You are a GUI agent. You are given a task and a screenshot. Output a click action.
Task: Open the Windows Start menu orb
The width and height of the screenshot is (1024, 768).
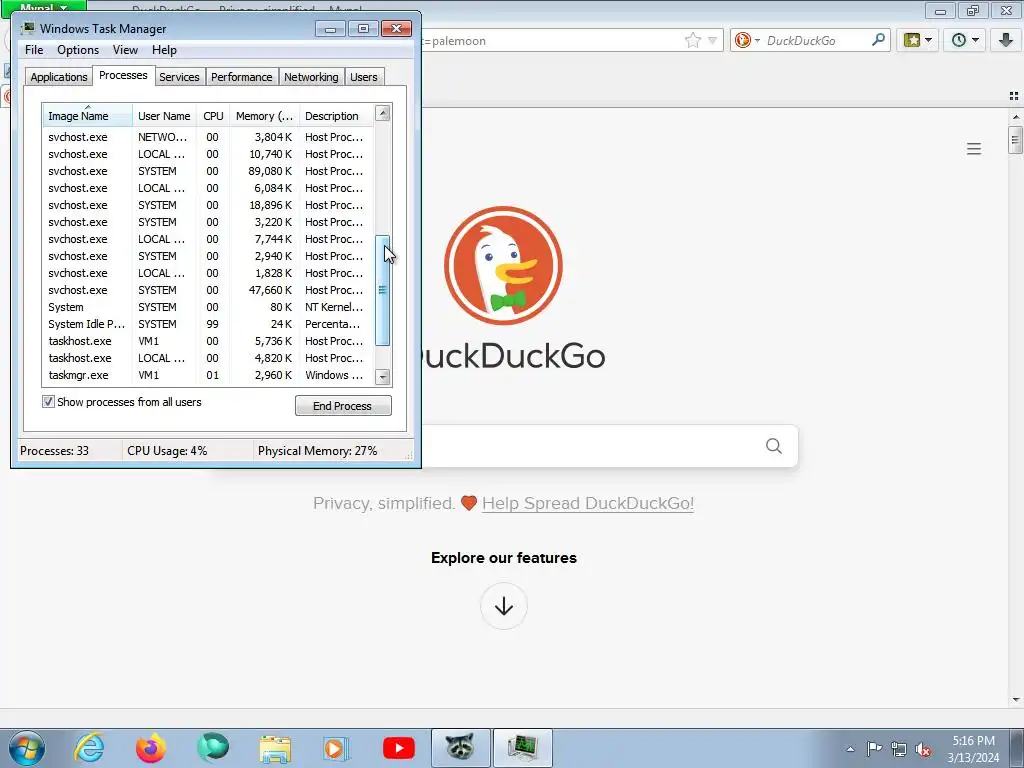27,748
